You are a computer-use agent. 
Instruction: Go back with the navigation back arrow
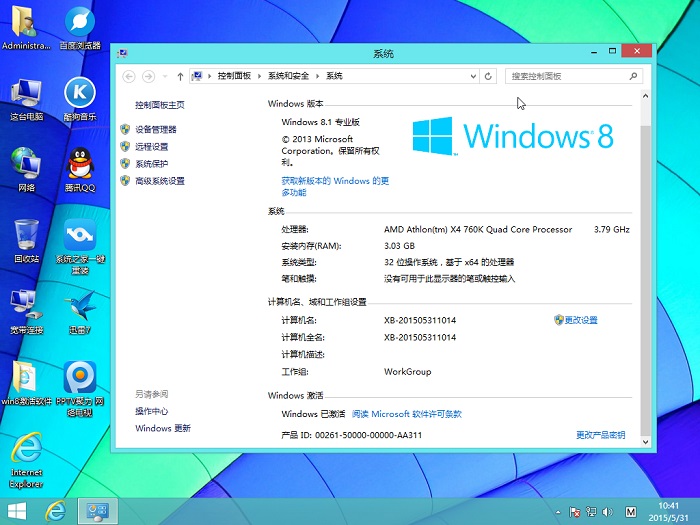point(129,76)
